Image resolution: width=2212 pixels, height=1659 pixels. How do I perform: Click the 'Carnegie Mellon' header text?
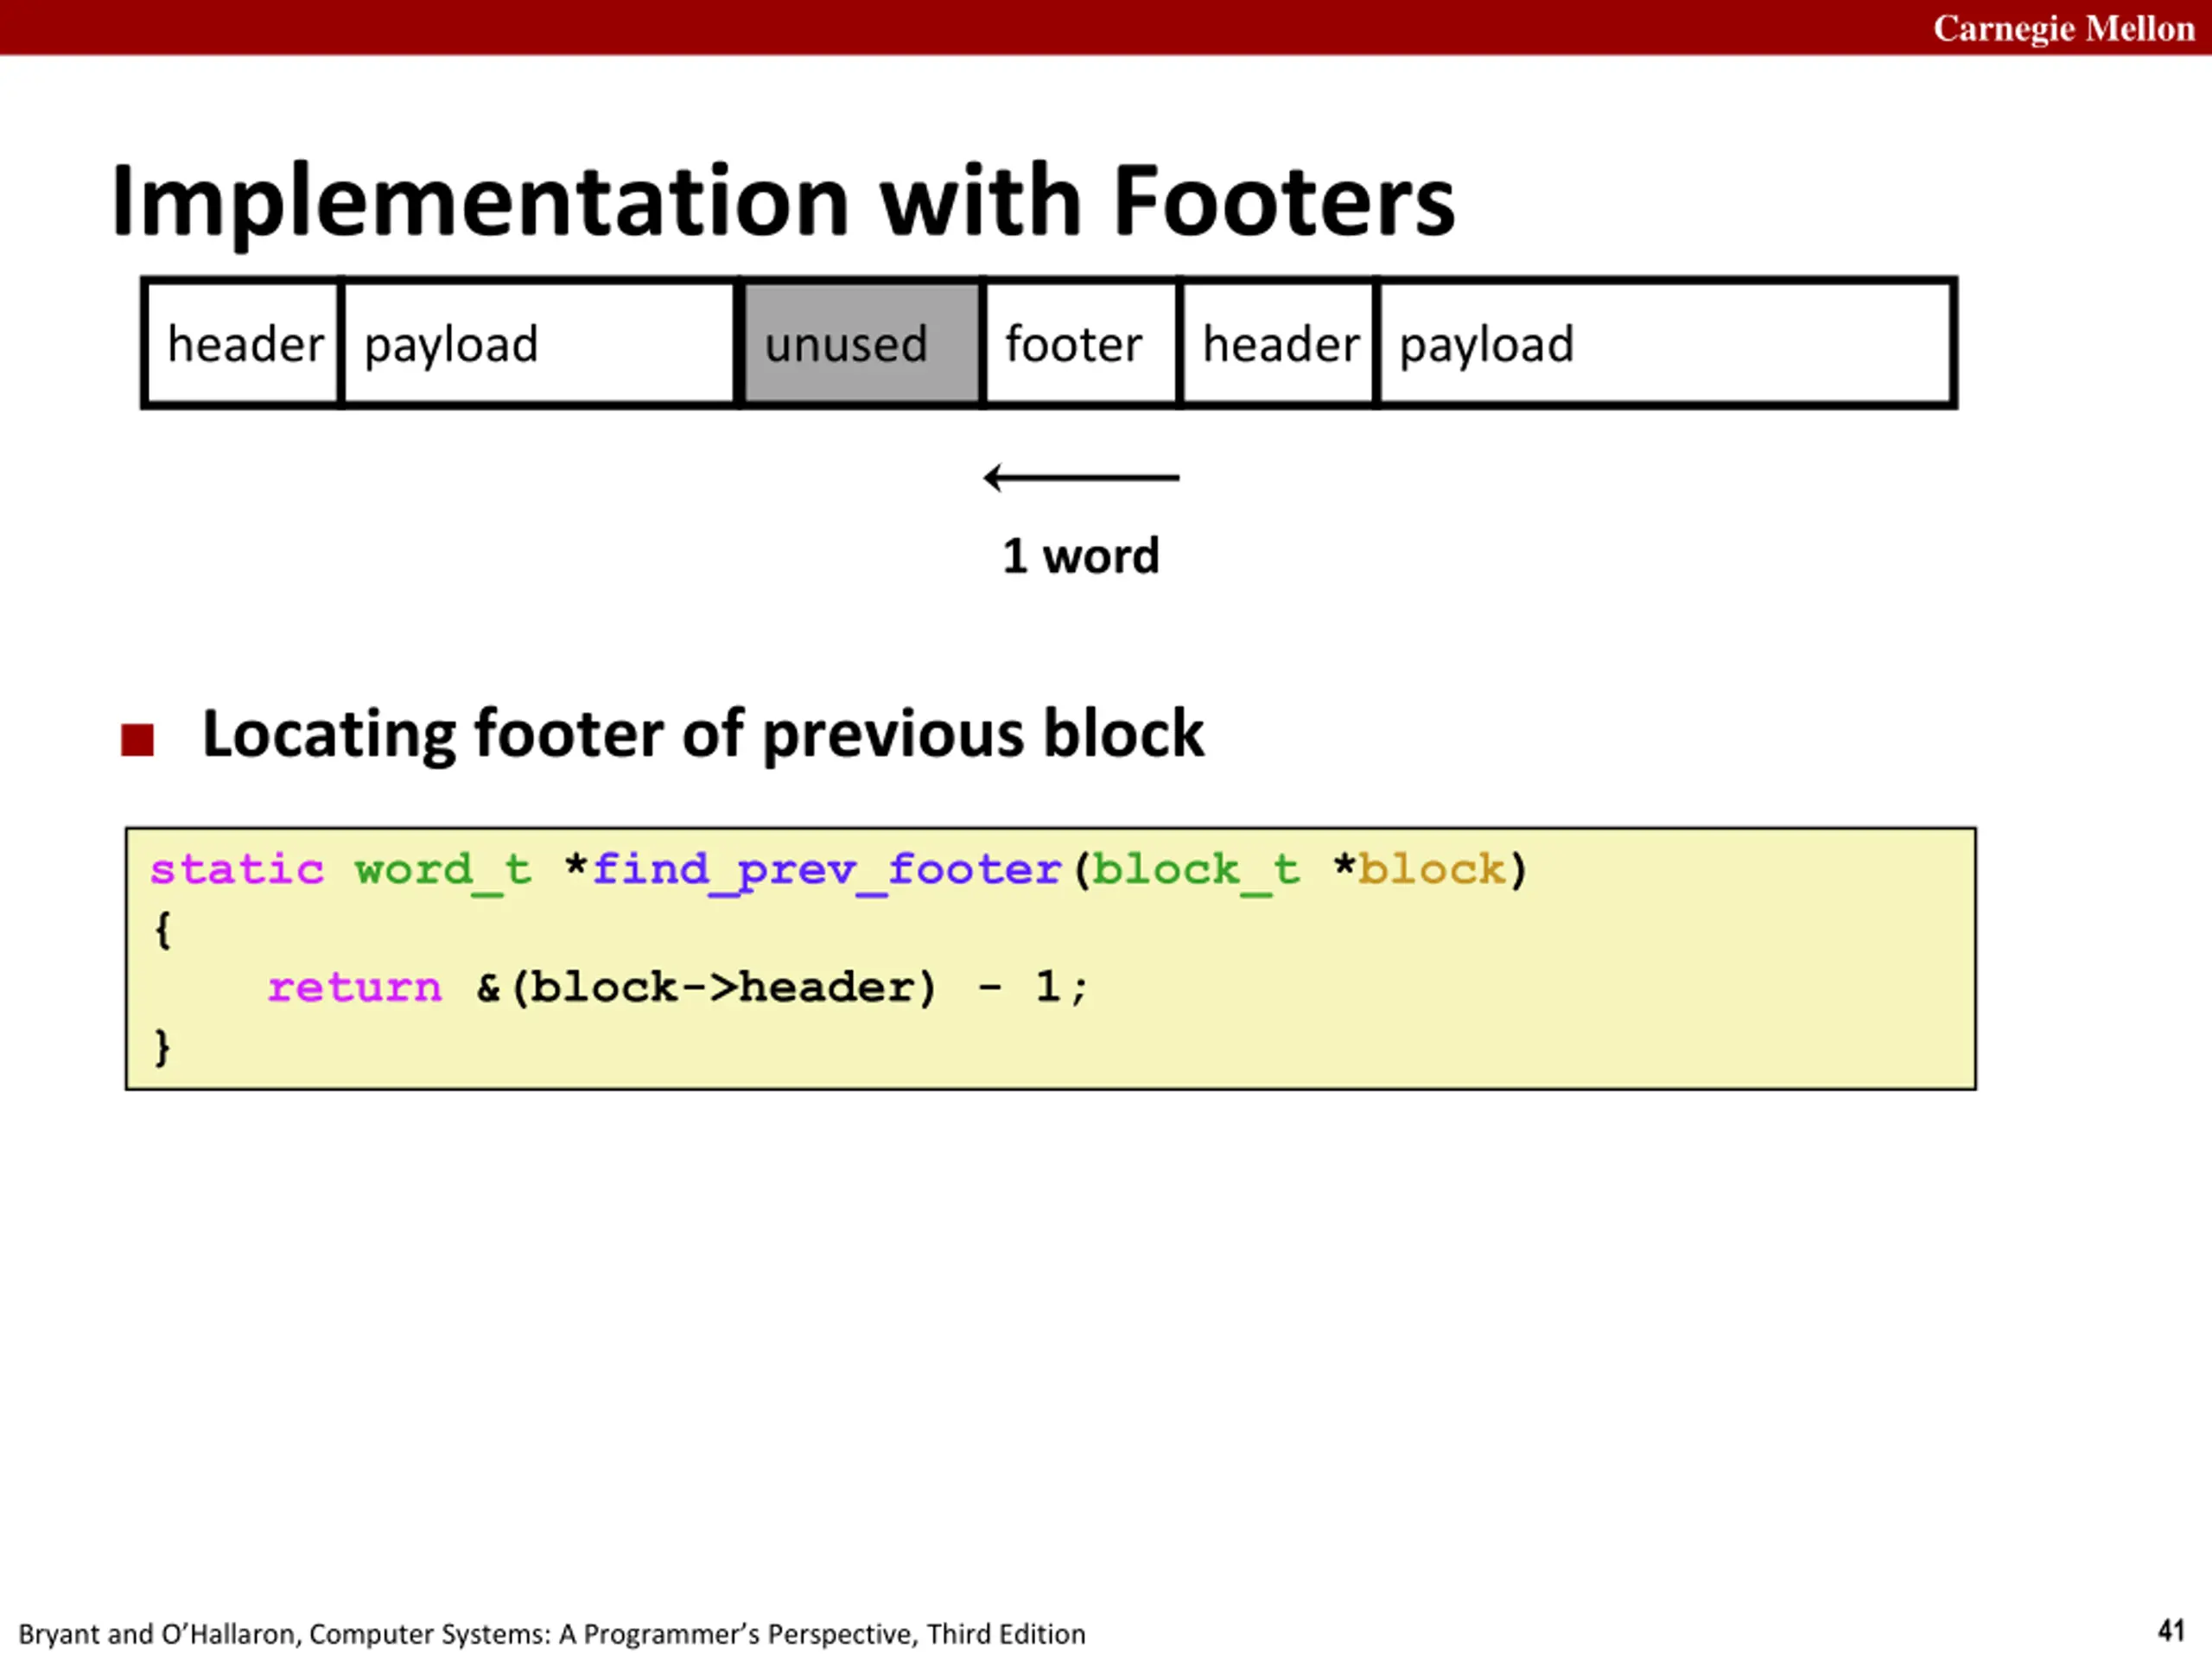(x=2064, y=28)
